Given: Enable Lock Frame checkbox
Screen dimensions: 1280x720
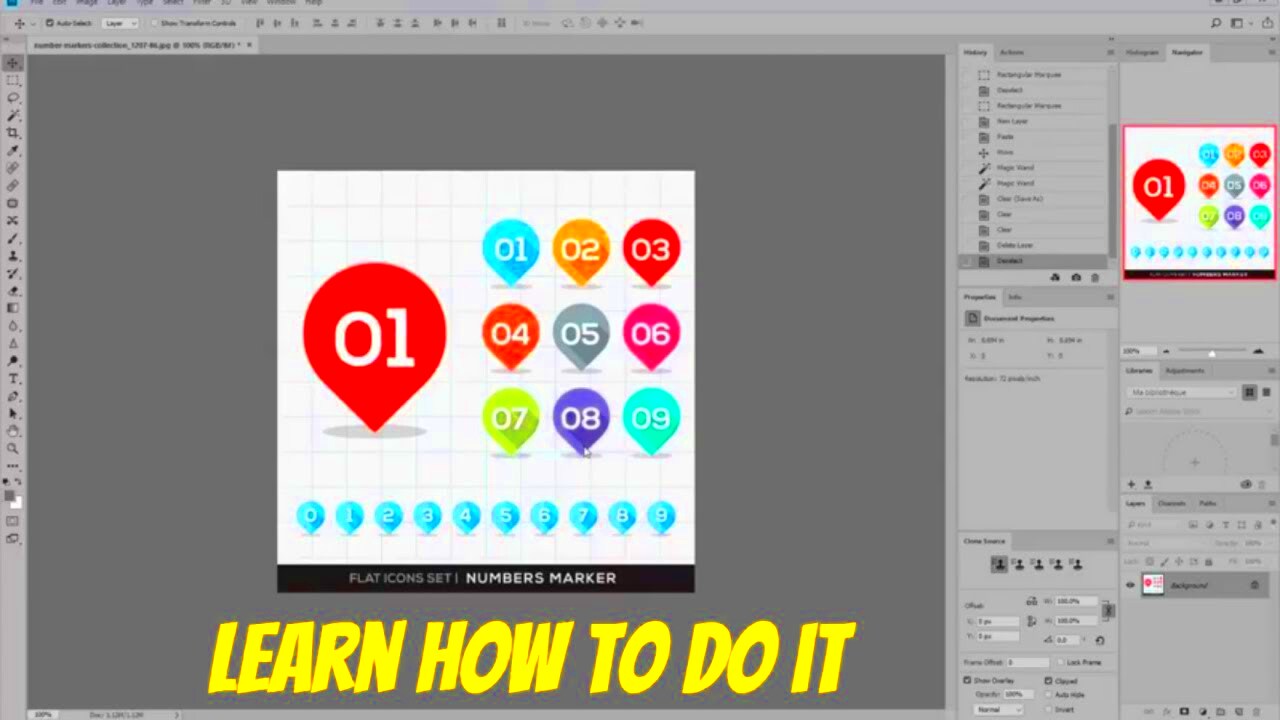Looking at the screenshot, I should pyautogui.click(x=1060, y=662).
